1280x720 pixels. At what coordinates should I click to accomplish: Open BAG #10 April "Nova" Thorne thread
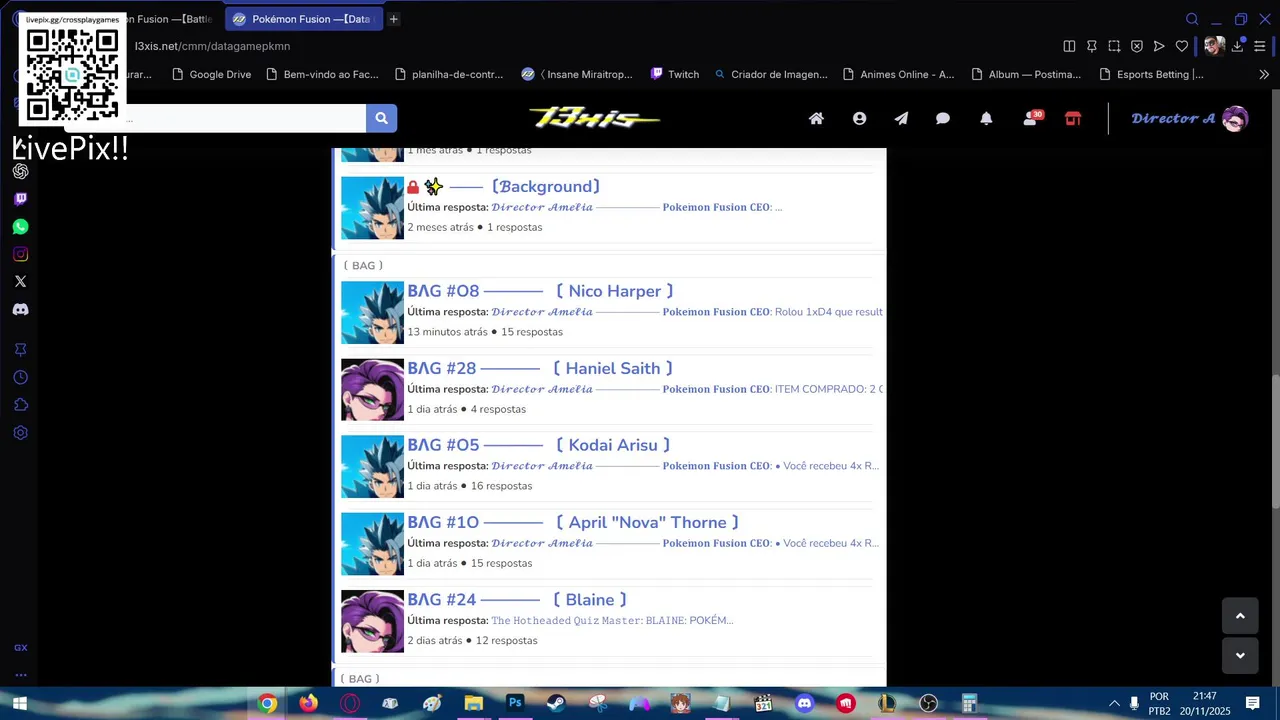[573, 522]
